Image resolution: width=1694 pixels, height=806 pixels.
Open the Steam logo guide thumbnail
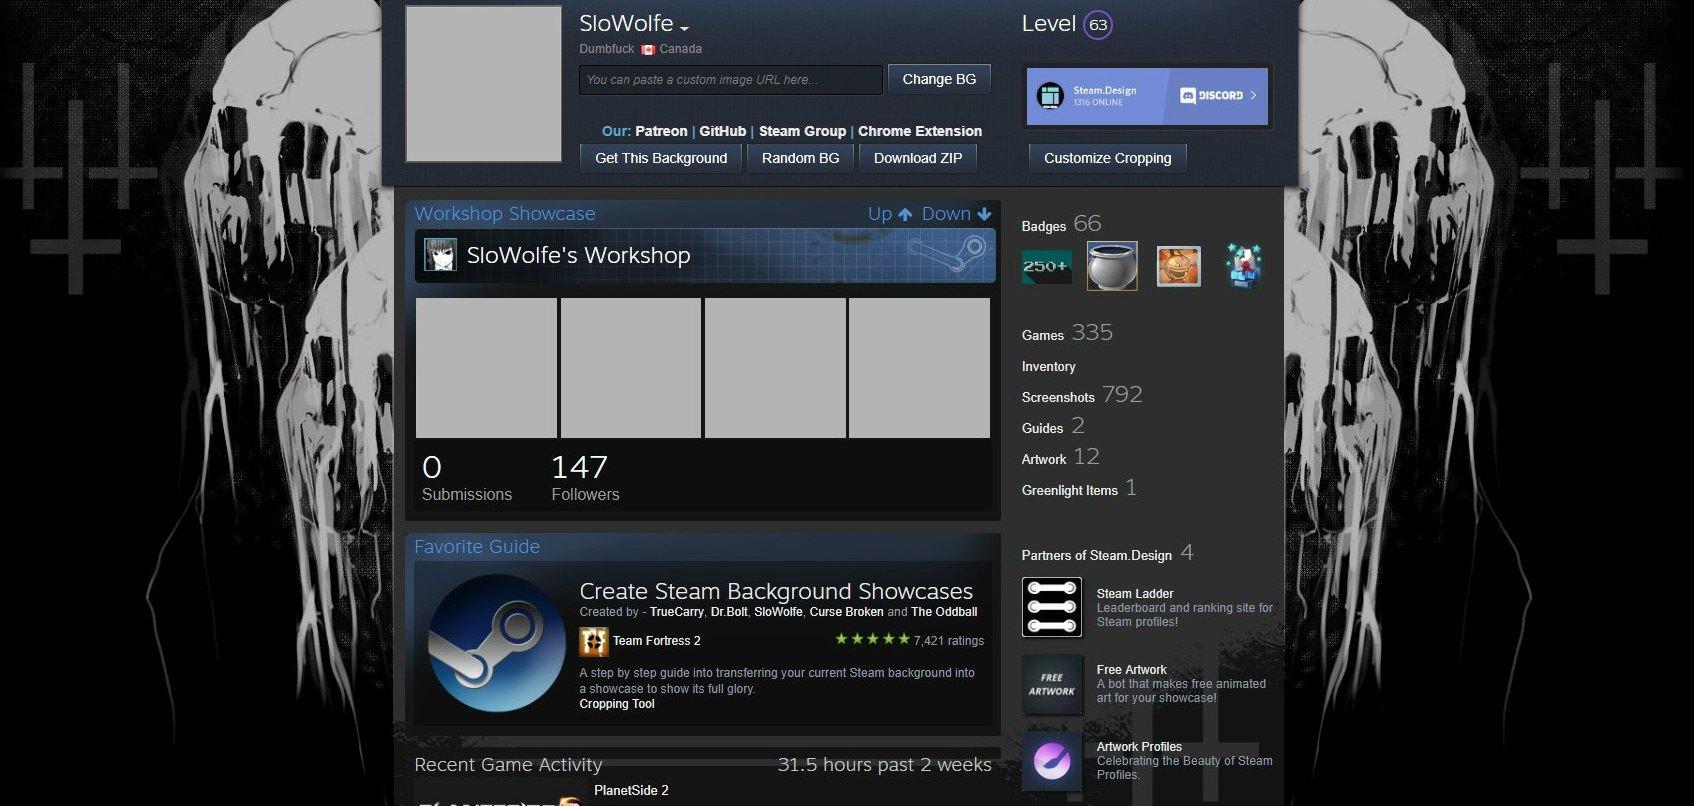(497, 644)
